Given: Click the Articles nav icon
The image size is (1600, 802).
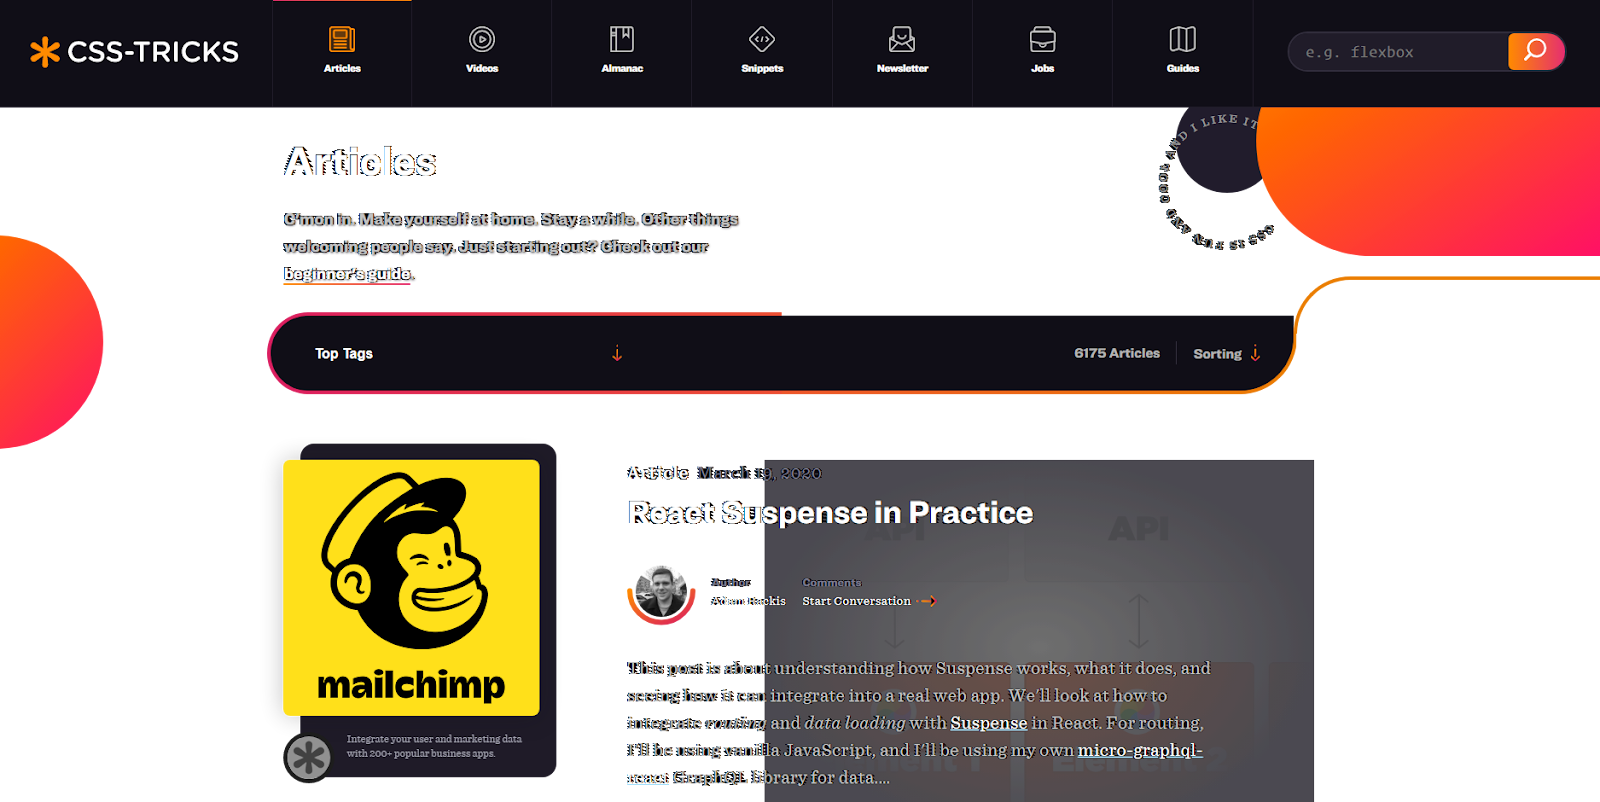Looking at the screenshot, I should click(x=342, y=39).
